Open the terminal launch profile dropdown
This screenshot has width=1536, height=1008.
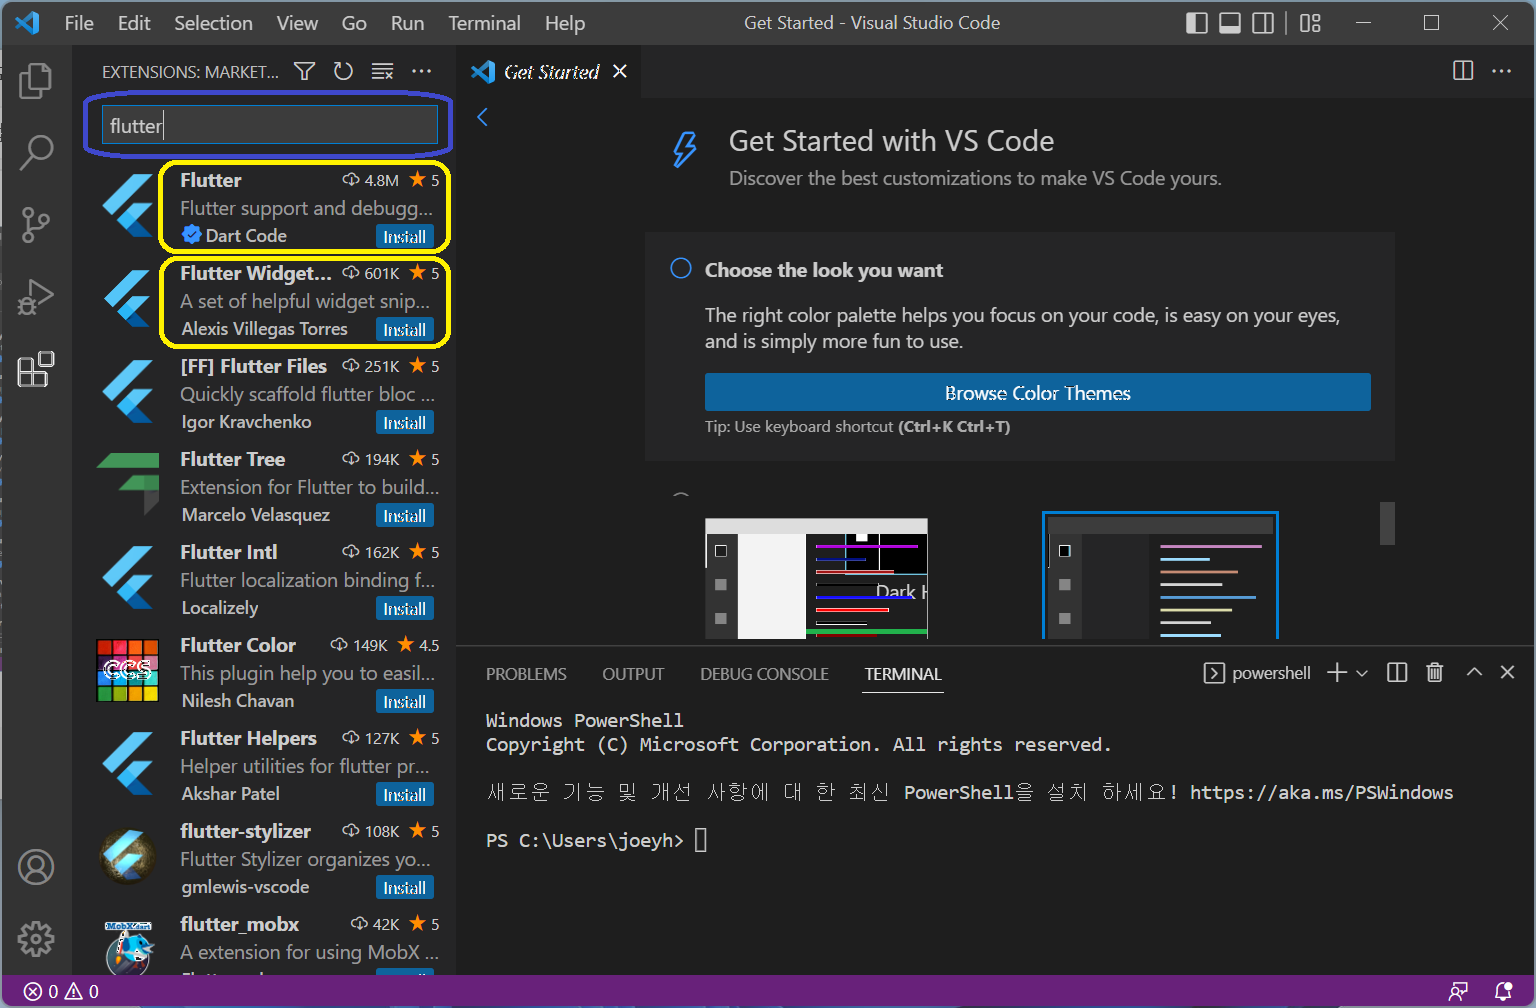1362,673
